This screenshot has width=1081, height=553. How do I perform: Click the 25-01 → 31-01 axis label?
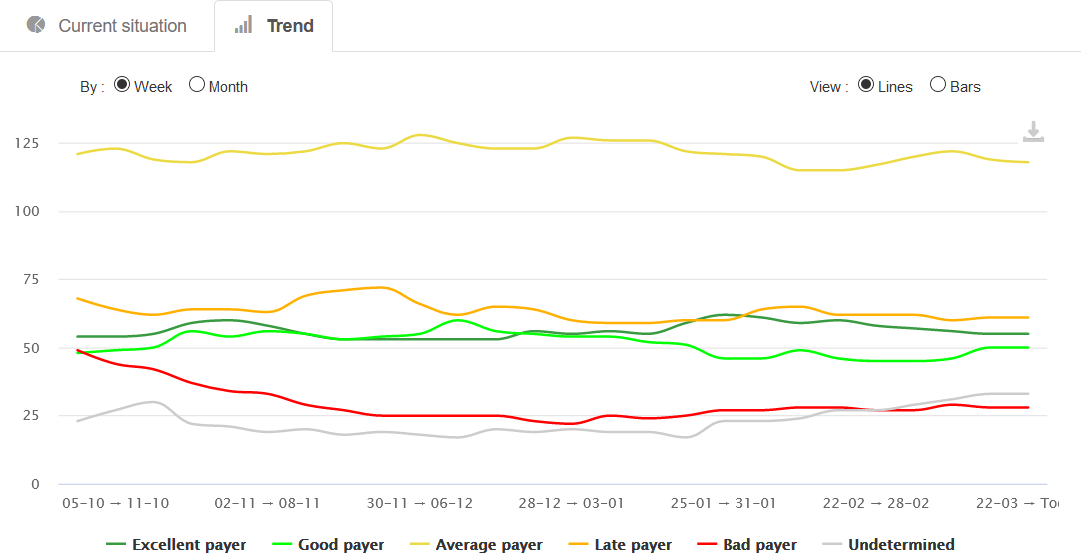click(x=723, y=503)
